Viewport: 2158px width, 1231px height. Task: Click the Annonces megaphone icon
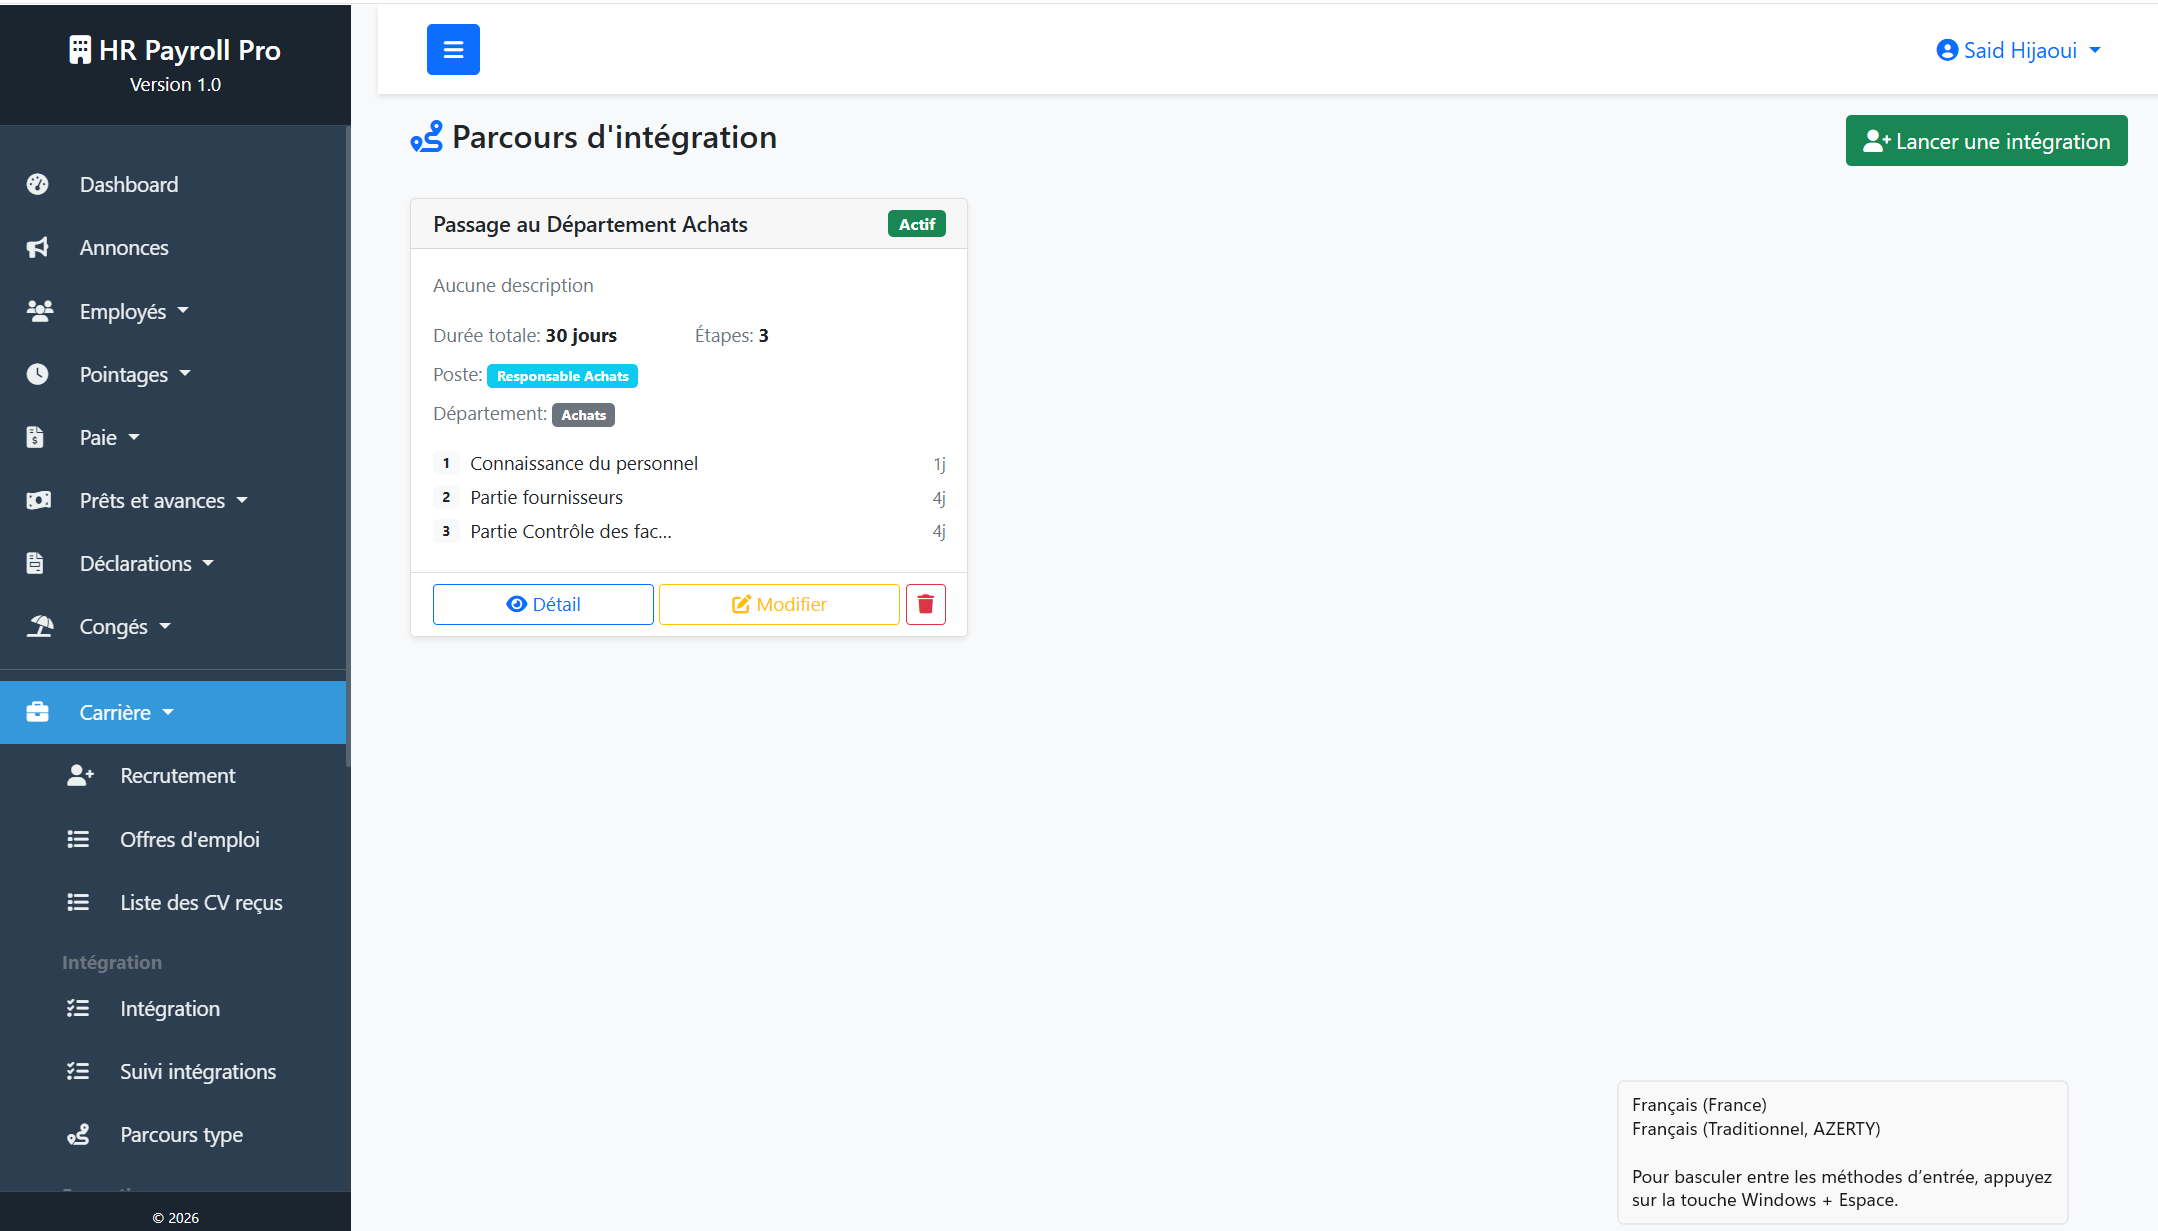[38, 247]
